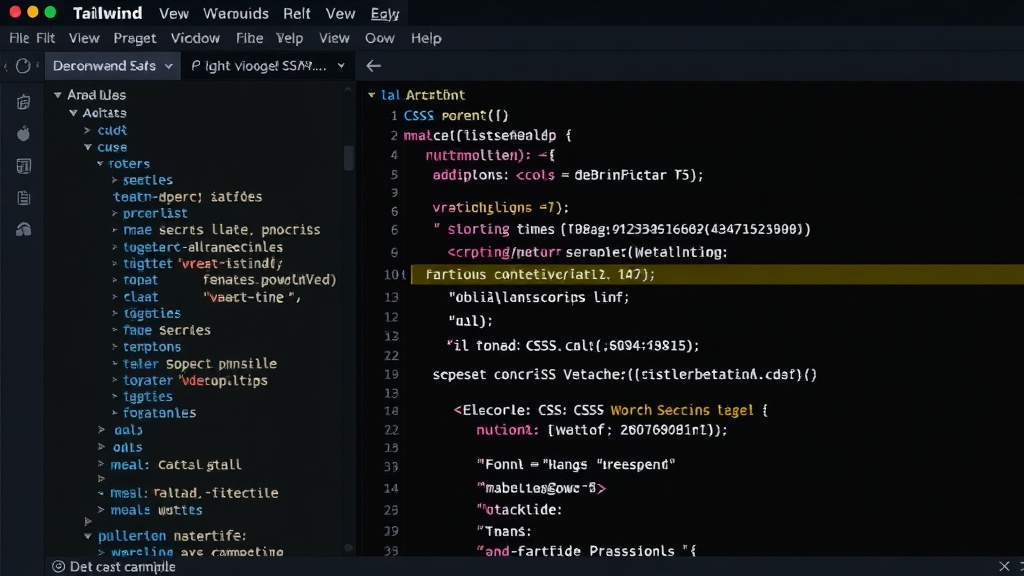
Task: Select the tugeterc-allranecciinles item
Action: (202, 248)
